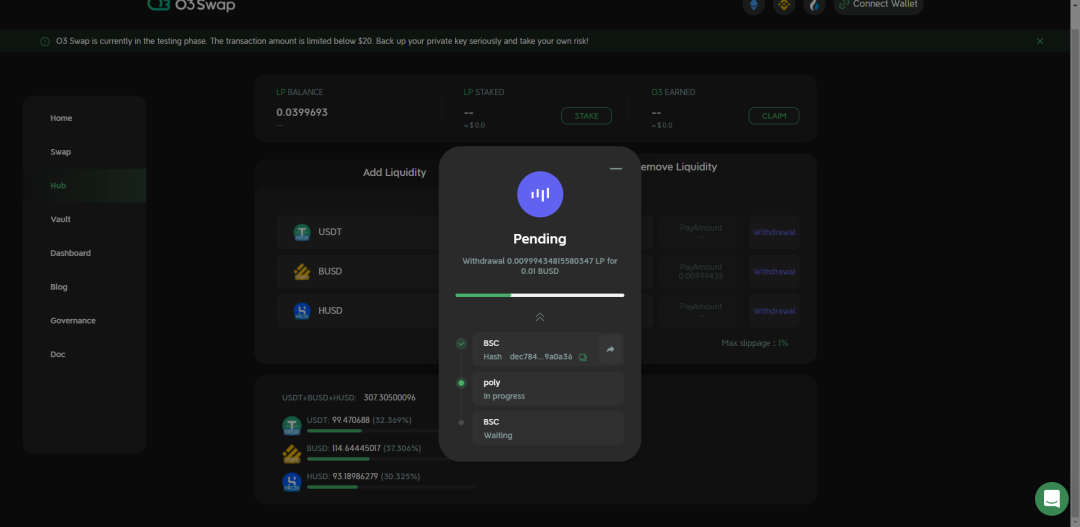Click the BSC Waiting step
The height and width of the screenshot is (527, 1080).
[x=548, y=428]
